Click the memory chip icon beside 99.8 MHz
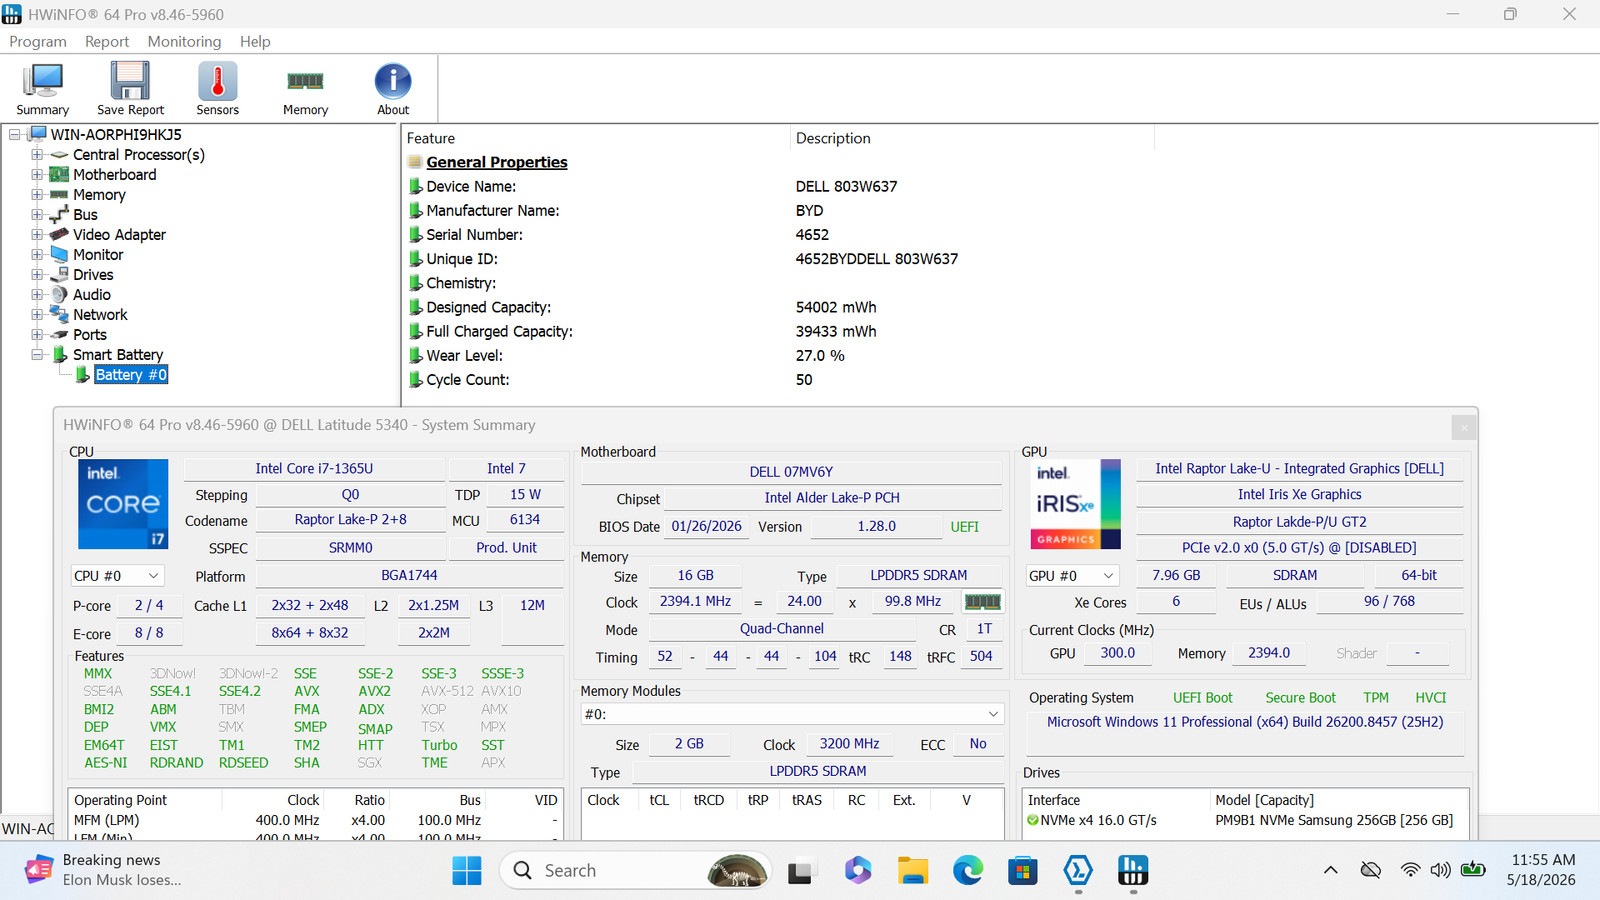The height and width of the screenshot is (900, 1600). (x=982, y=602)
